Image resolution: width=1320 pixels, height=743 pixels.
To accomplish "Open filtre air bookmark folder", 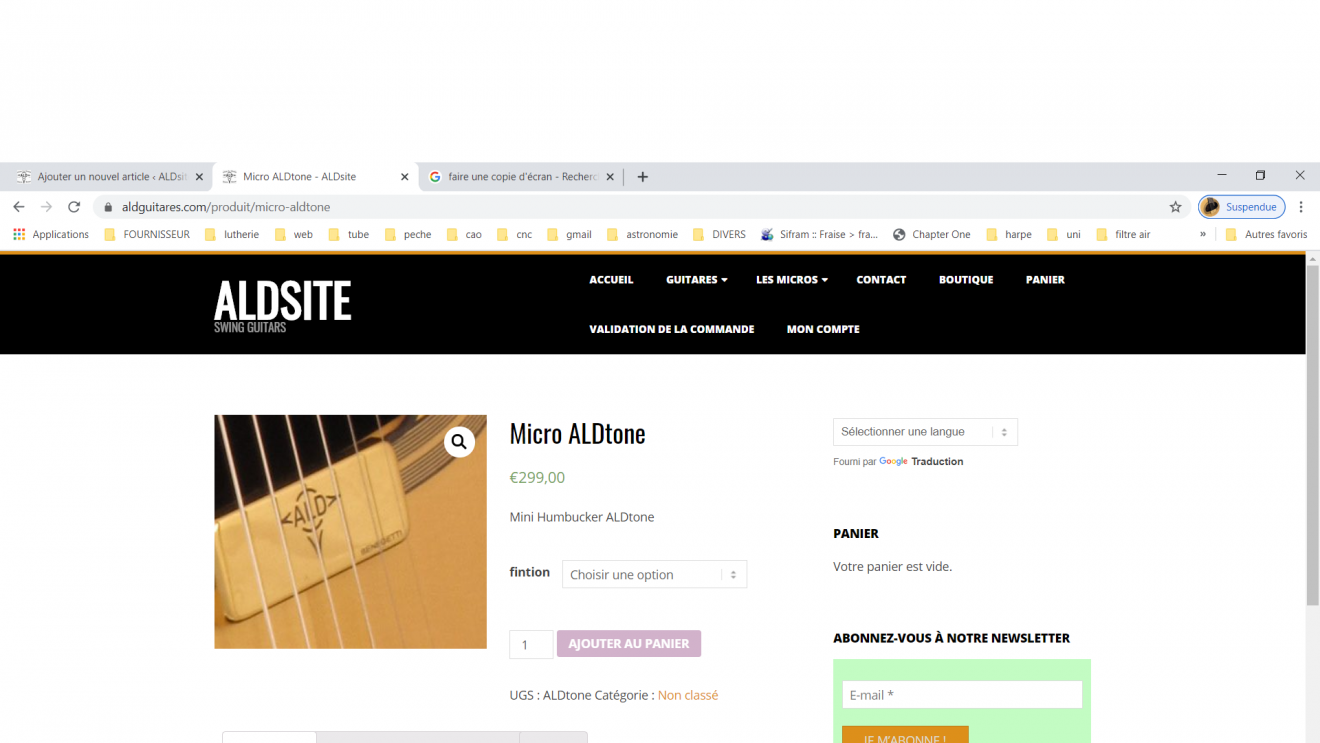I will [x=1123, y=234].
